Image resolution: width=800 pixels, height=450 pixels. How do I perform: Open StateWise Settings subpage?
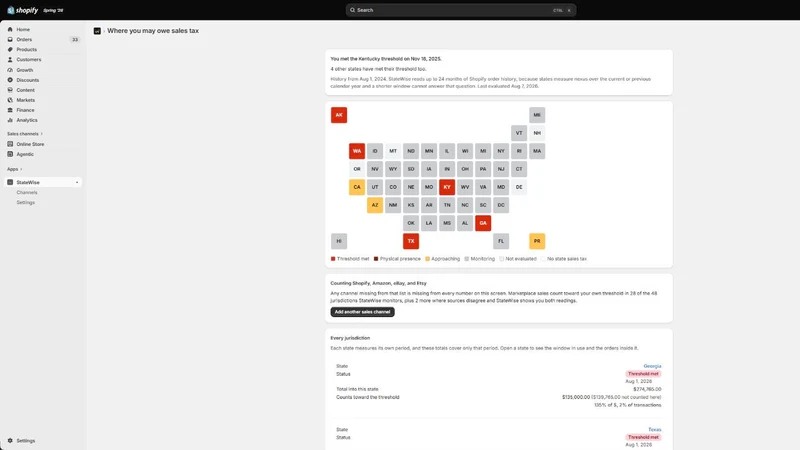pos(26,203)
